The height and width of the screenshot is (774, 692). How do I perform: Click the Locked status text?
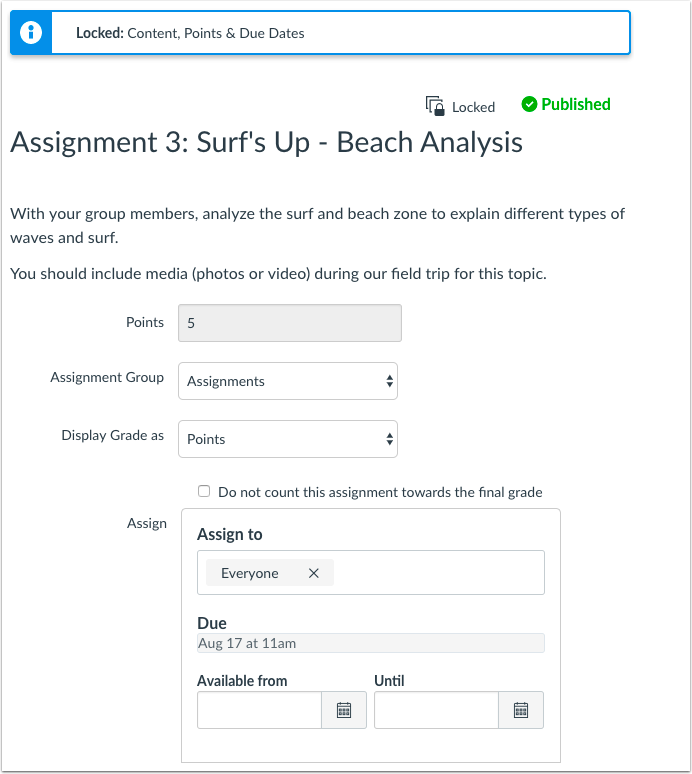point(473,107)
